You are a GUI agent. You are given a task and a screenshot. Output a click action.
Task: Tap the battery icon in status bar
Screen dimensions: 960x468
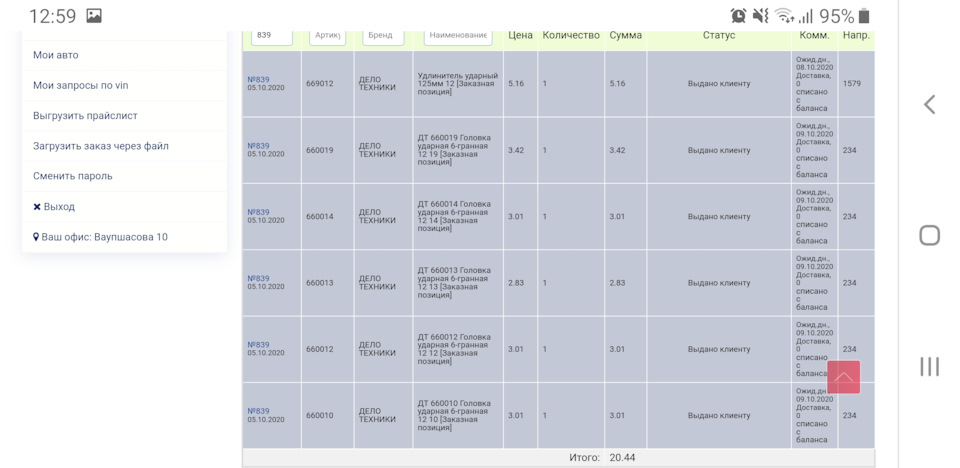tap(864, 16)
